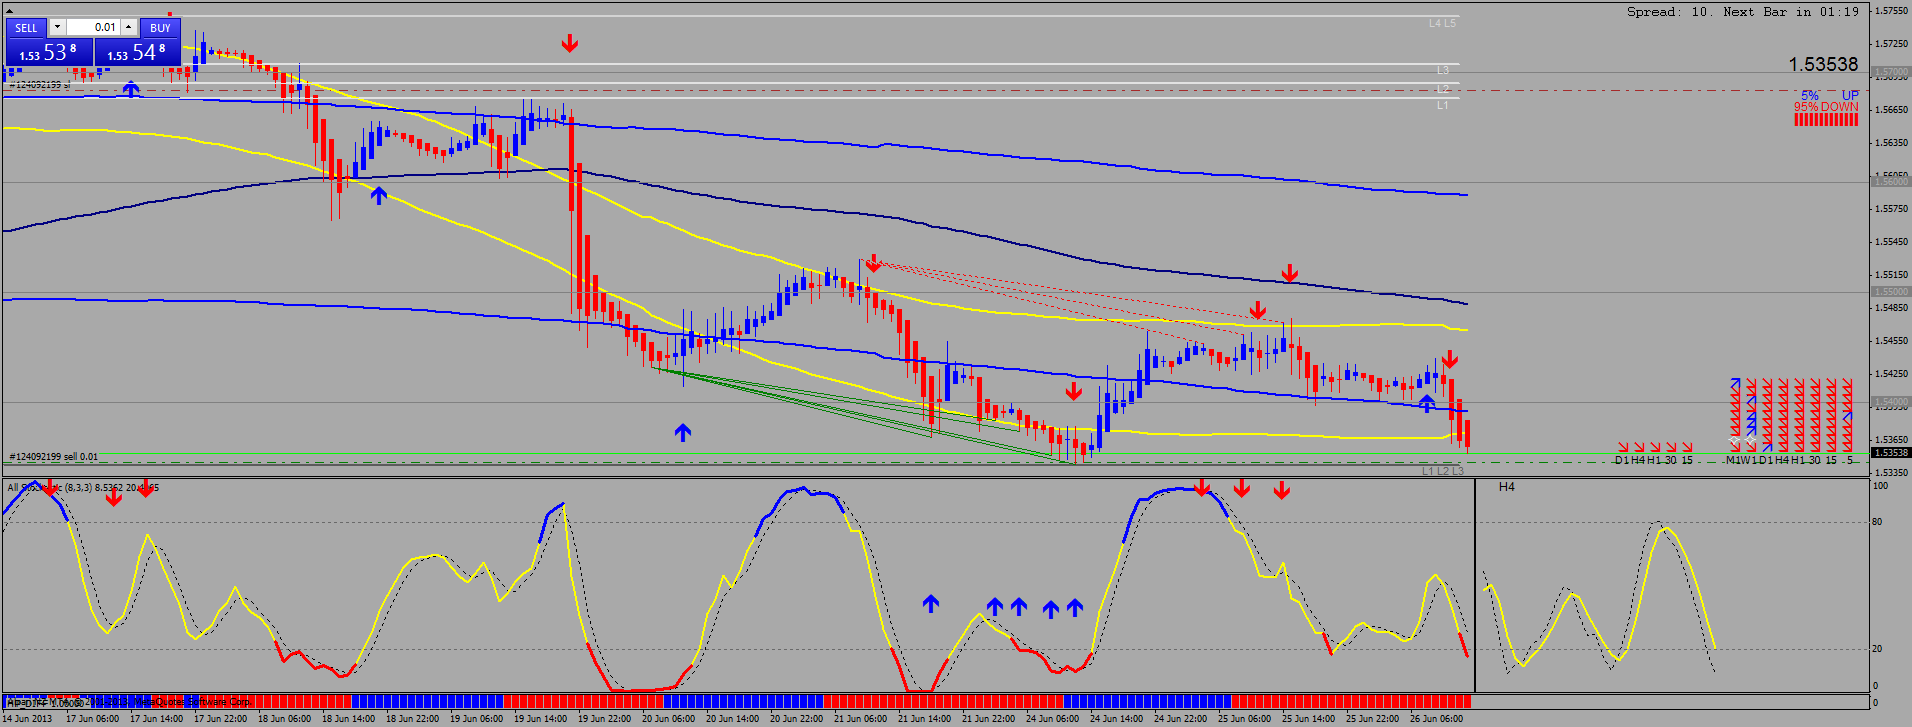Click the 'L4 L5' pivot level label
The image size is (1912, 727).
pyautogui.click(x=1442, y=23)
